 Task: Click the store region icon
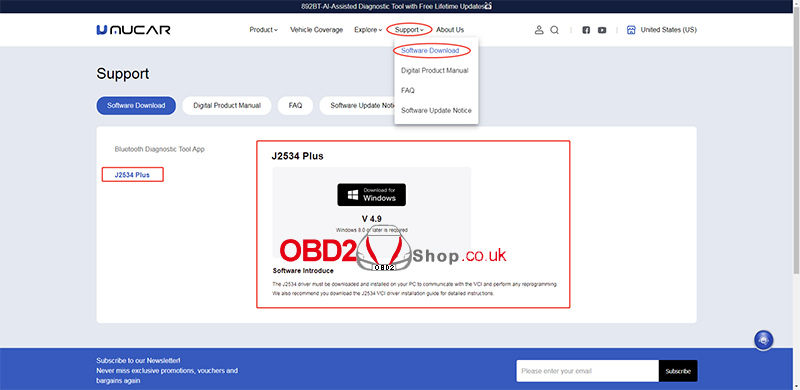(631, 30)
